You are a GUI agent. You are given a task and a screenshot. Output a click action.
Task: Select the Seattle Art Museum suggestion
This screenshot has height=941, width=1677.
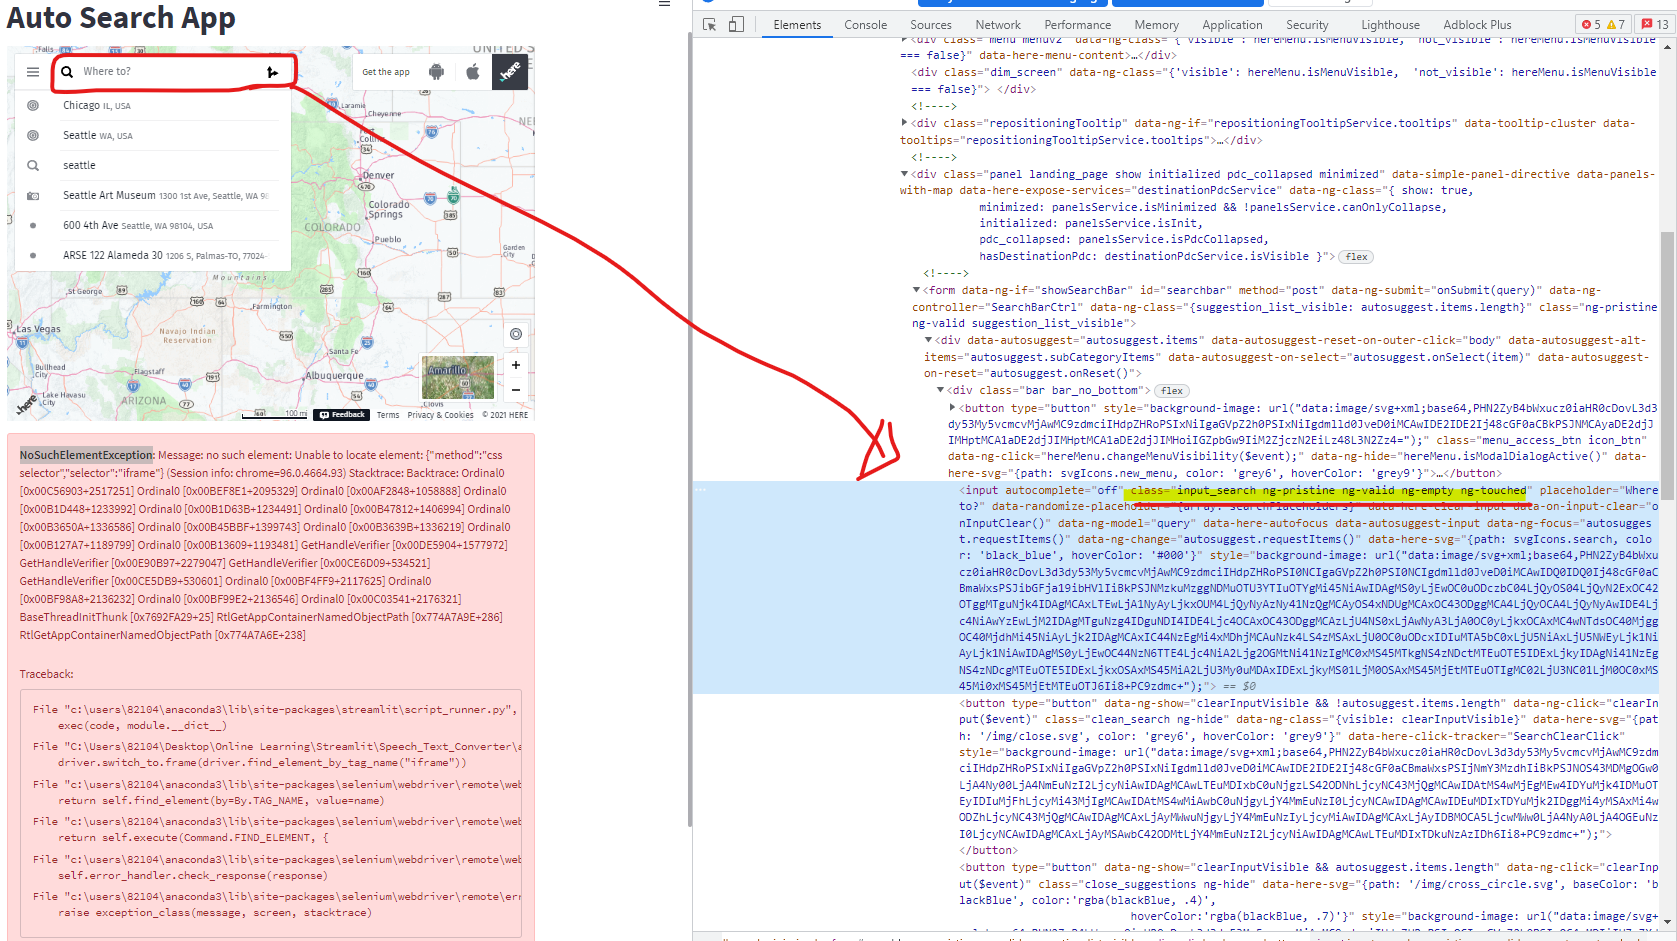point(153,196)
